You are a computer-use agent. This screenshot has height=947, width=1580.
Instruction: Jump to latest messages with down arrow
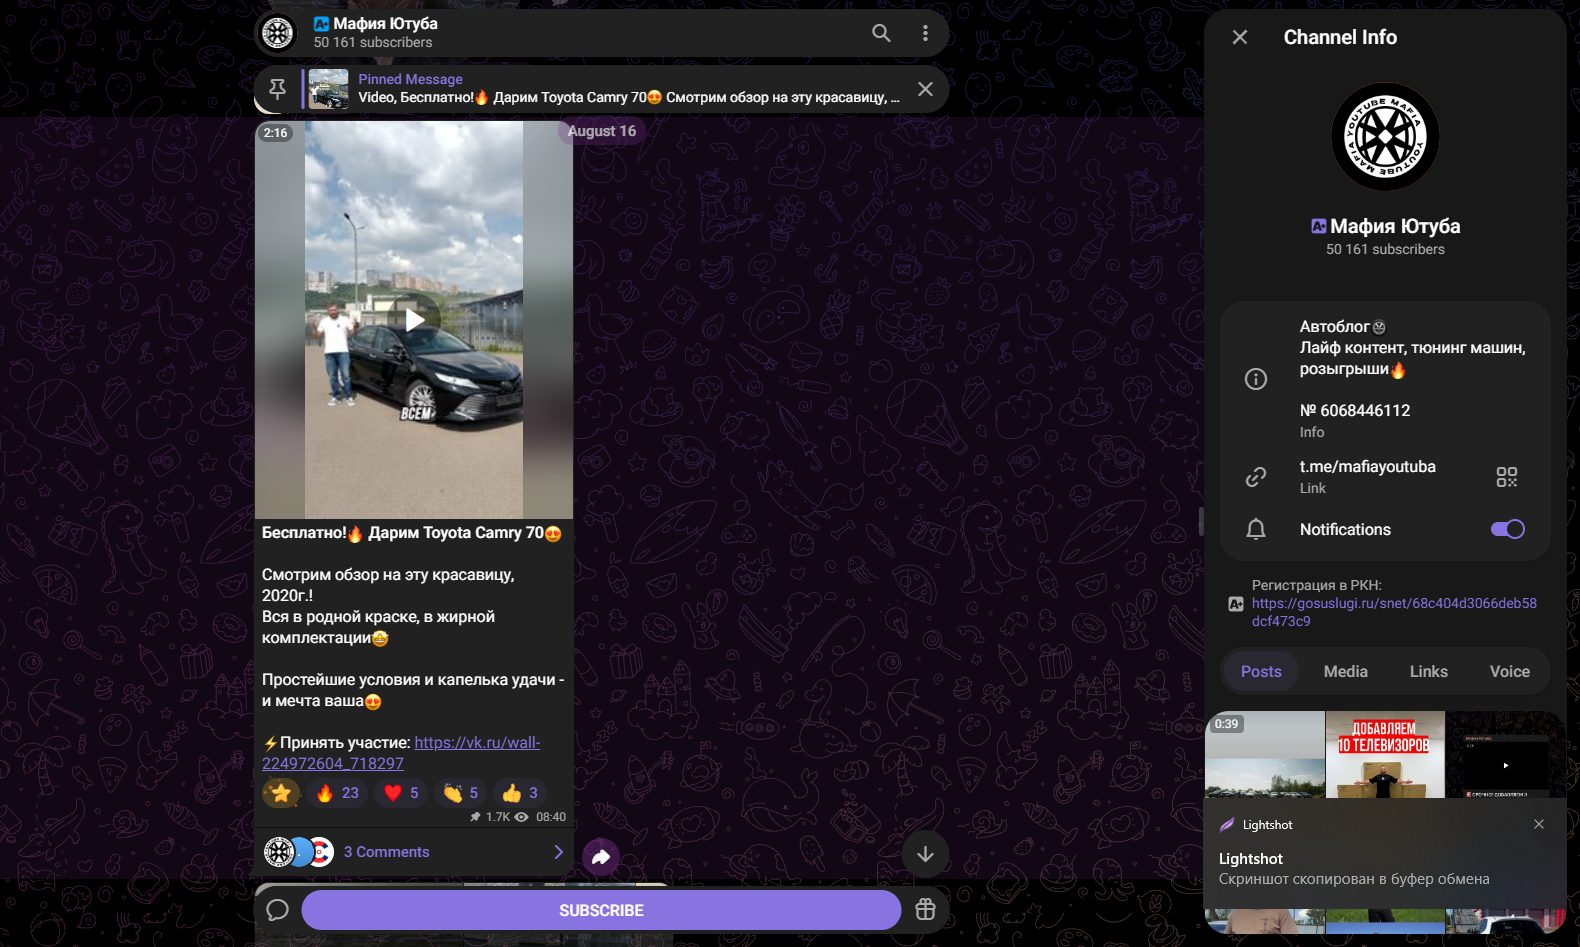point(925,853)
